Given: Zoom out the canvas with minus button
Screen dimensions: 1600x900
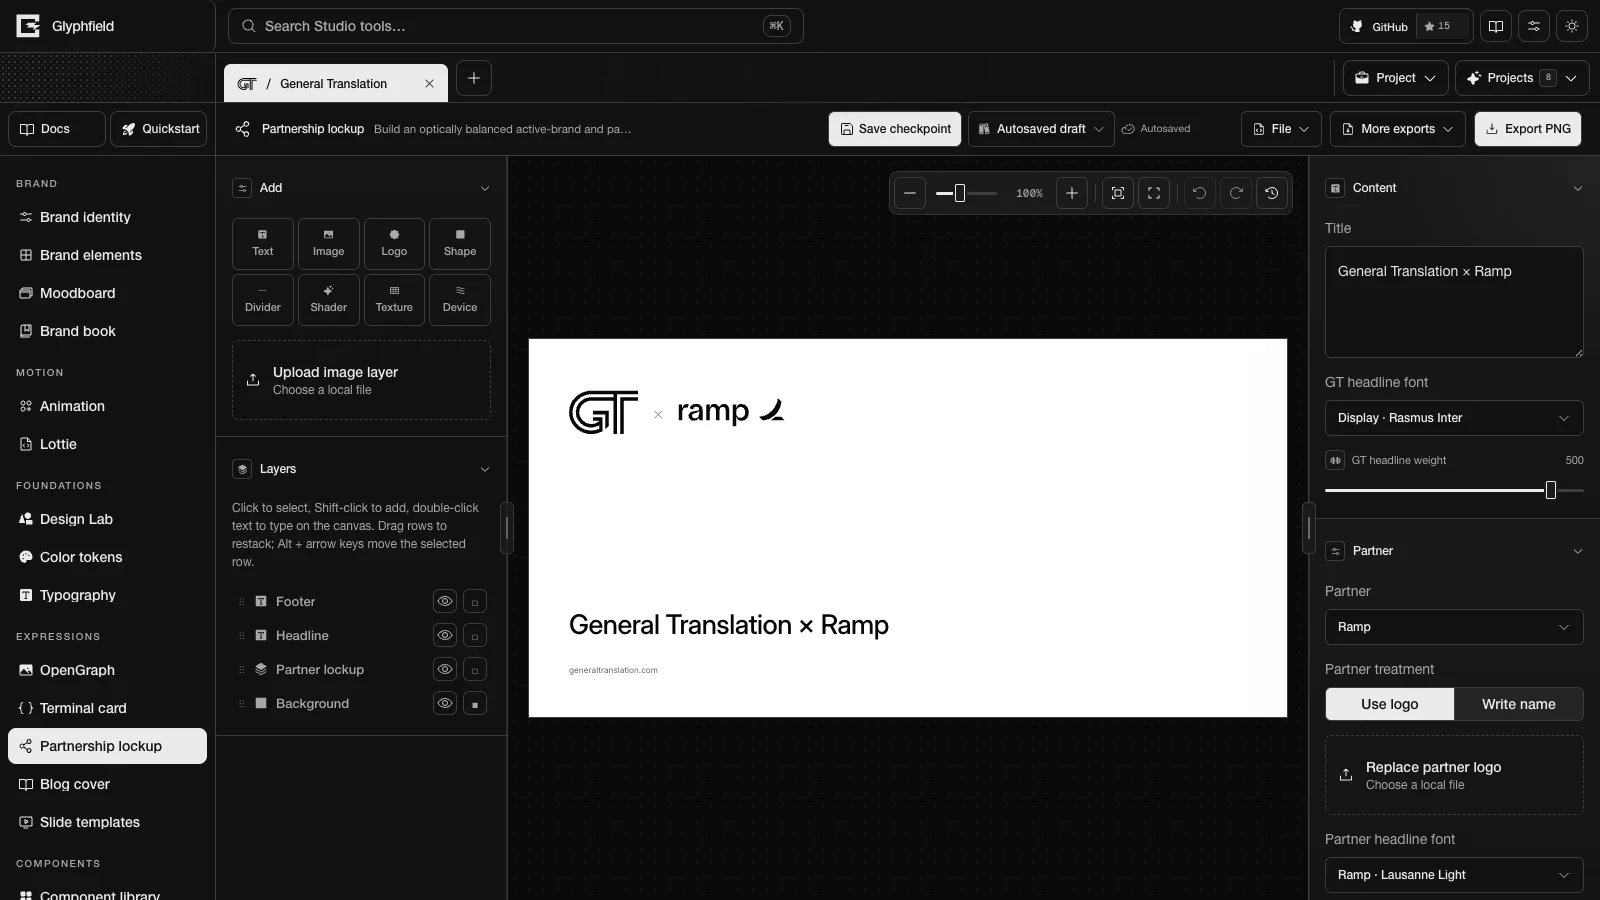Looking at the screenshot, I should (x=910, y=193).
